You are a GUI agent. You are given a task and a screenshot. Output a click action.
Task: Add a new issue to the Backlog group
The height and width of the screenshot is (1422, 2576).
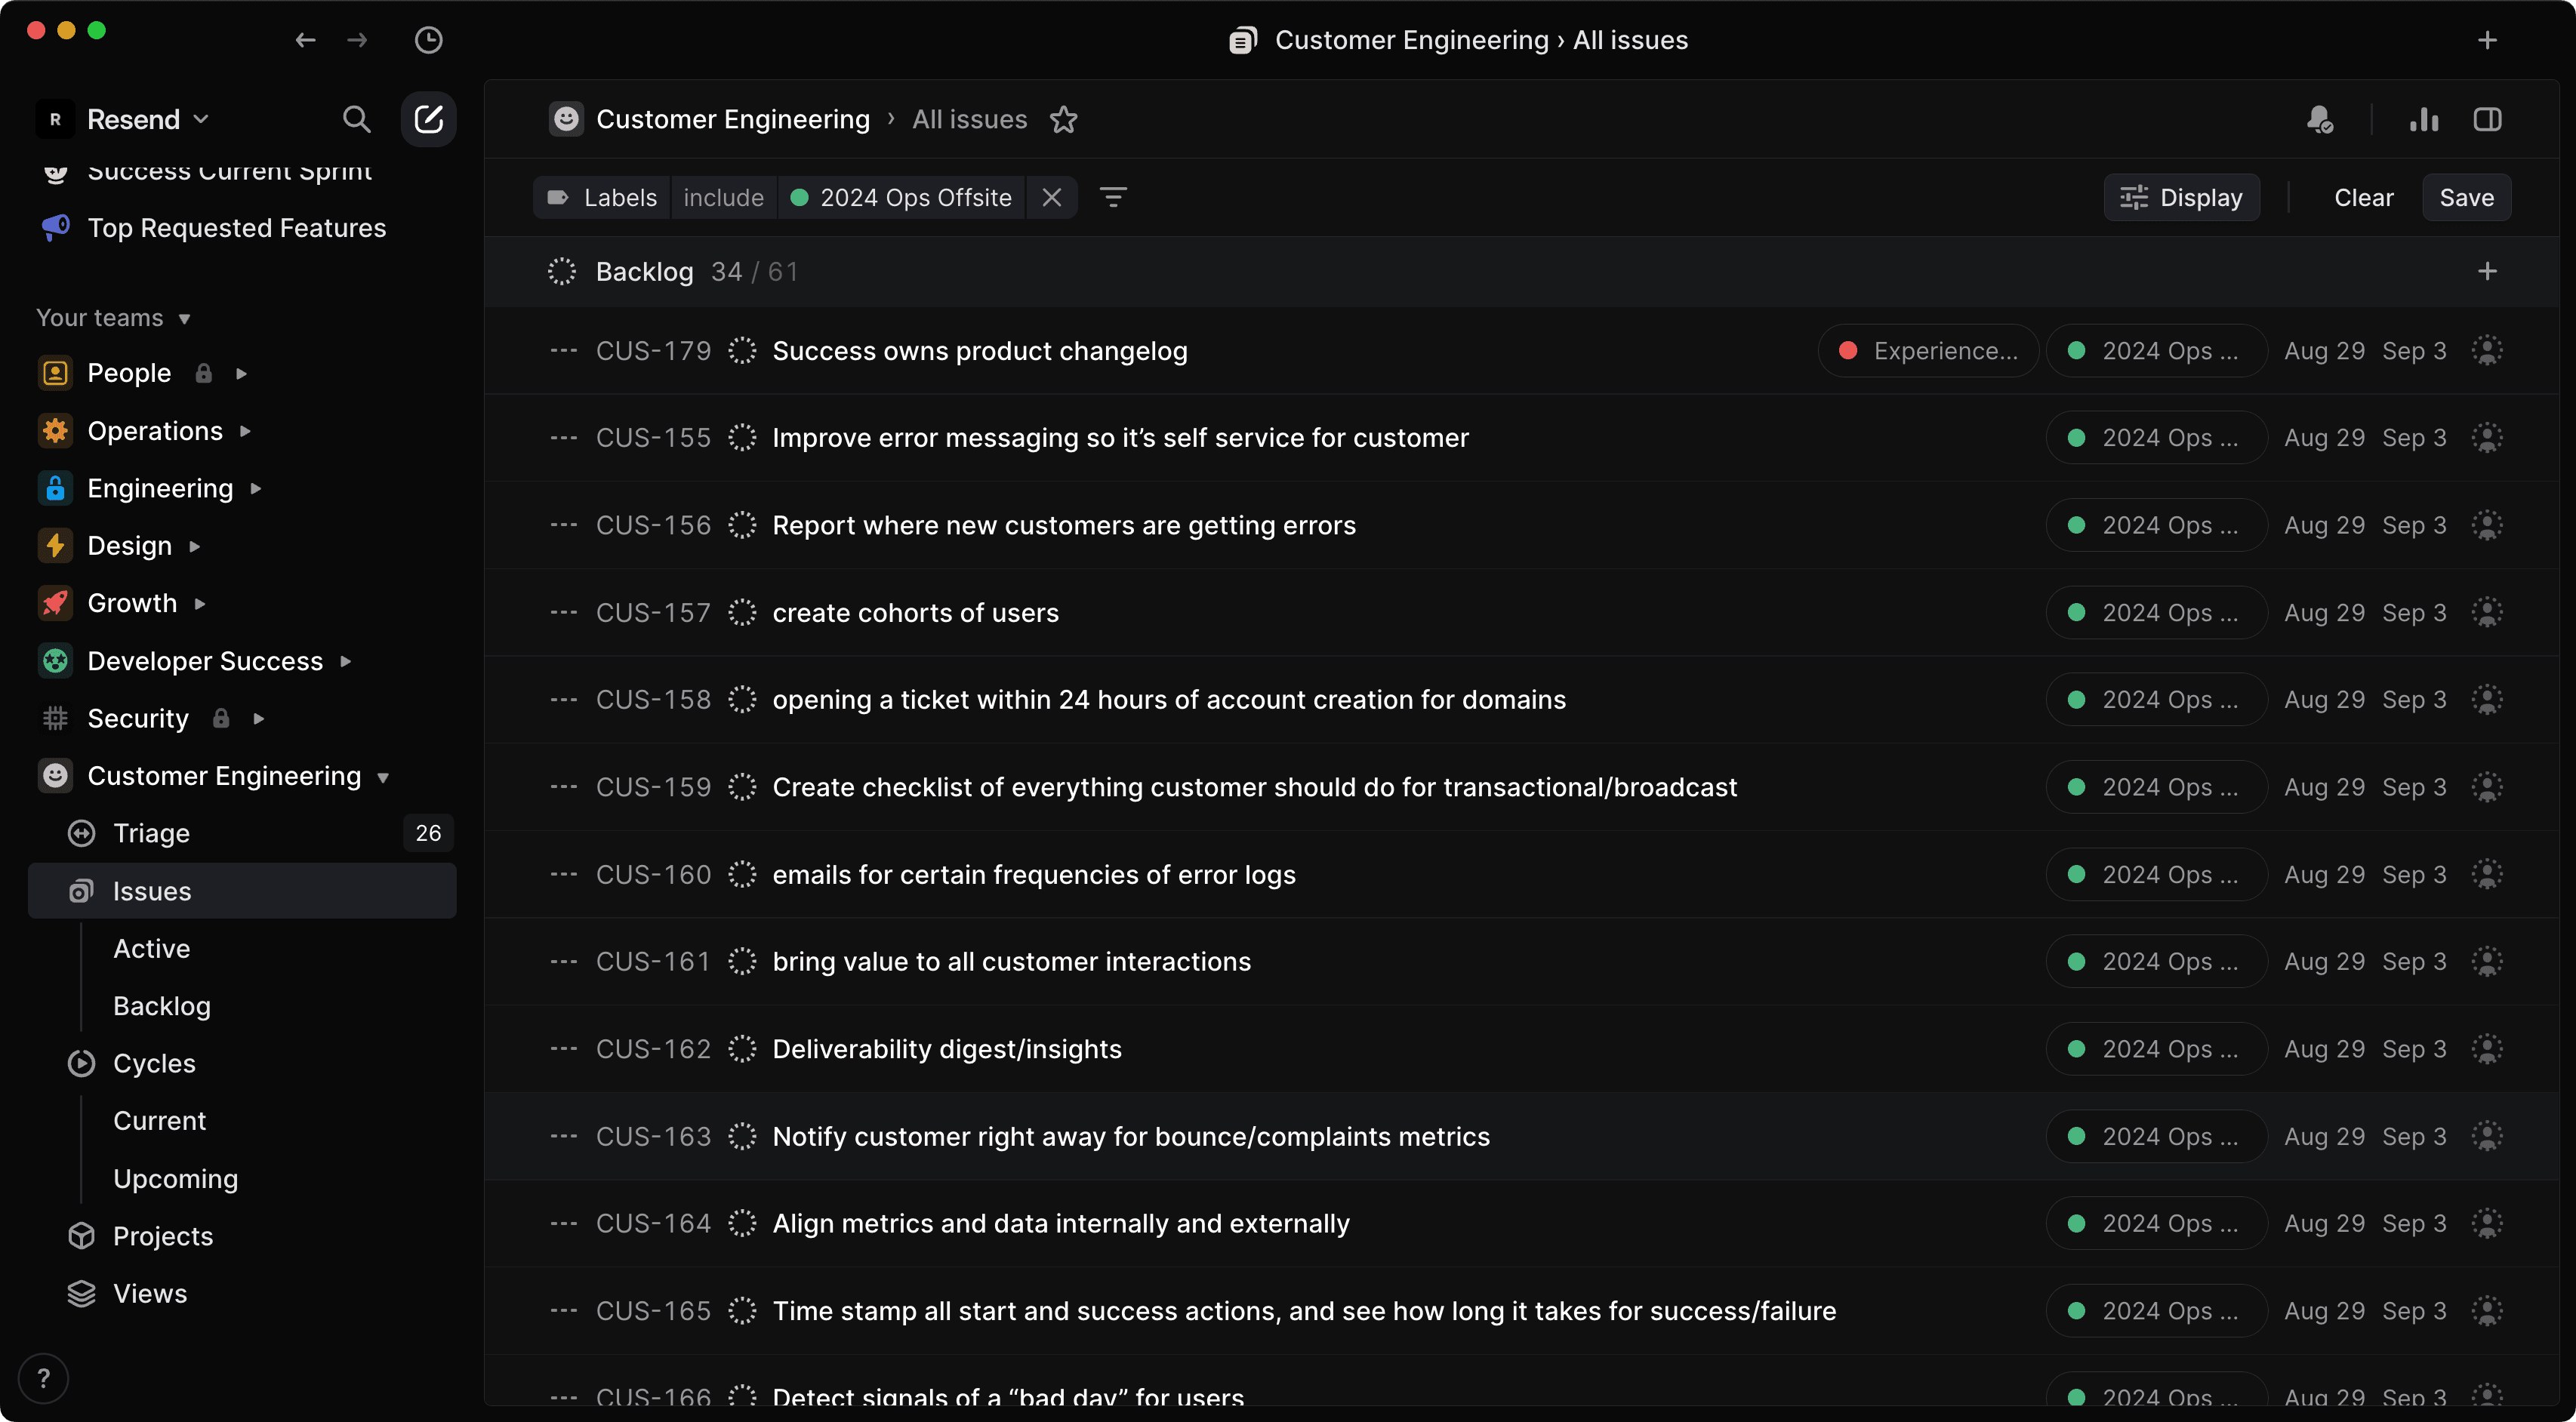point(2487,271)
